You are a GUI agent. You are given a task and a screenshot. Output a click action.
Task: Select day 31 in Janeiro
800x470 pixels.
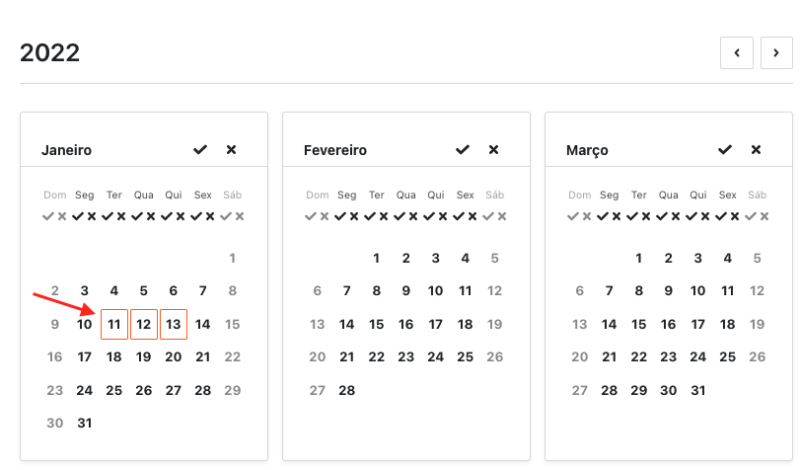tap(85, 423)
